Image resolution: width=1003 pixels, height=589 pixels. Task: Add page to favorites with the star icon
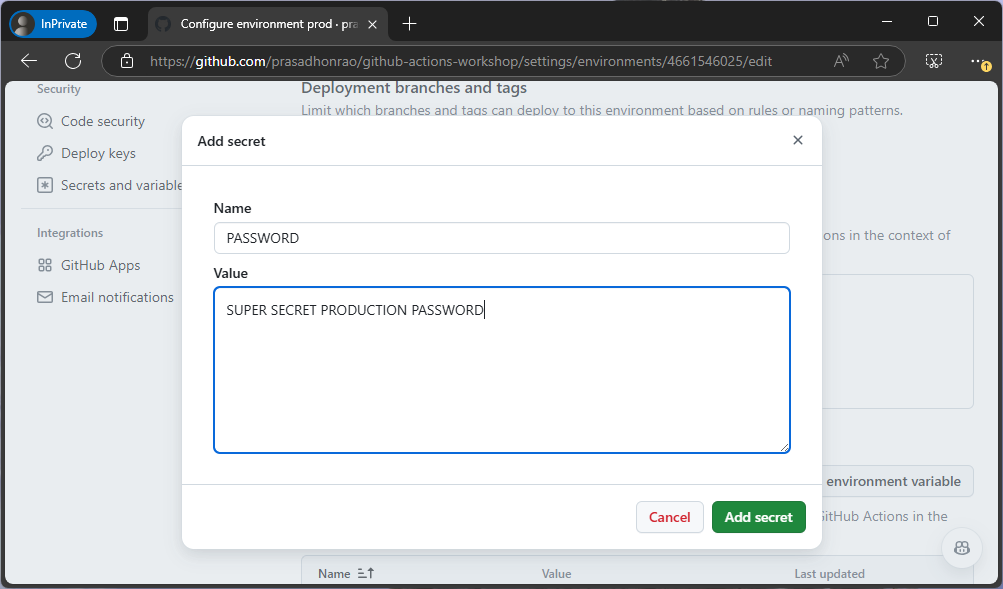coord(881,60)
